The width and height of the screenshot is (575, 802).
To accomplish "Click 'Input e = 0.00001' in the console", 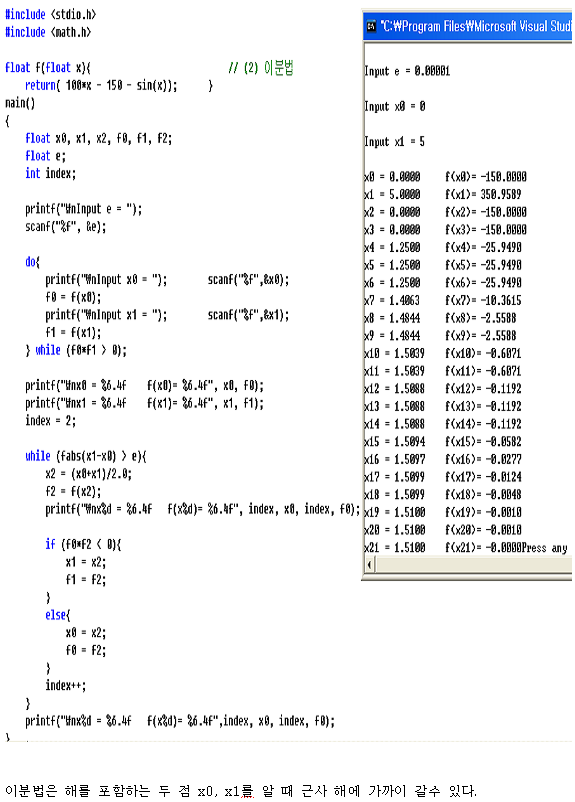I will pyautogui.click(x=407, y=71).
